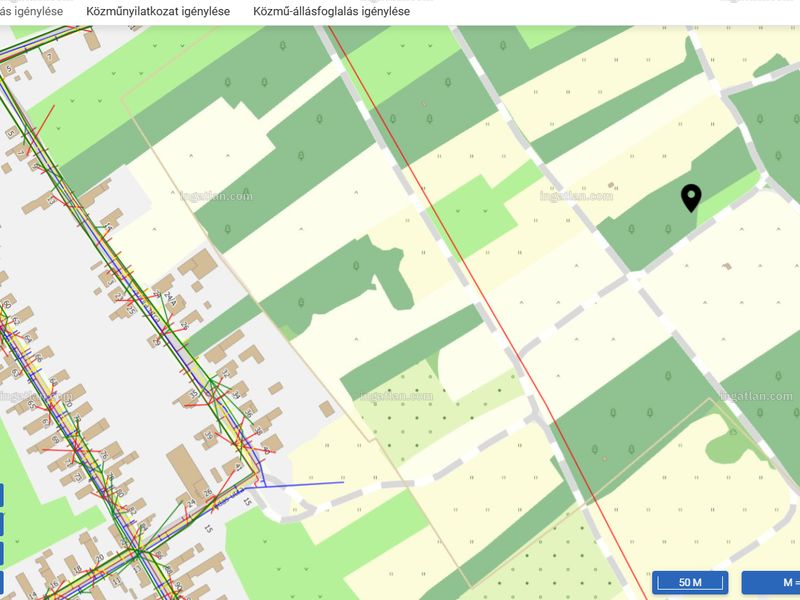Screen dimensions: 800x600
Task: Select house number 18 on the map
Action: tap(77, 569)
